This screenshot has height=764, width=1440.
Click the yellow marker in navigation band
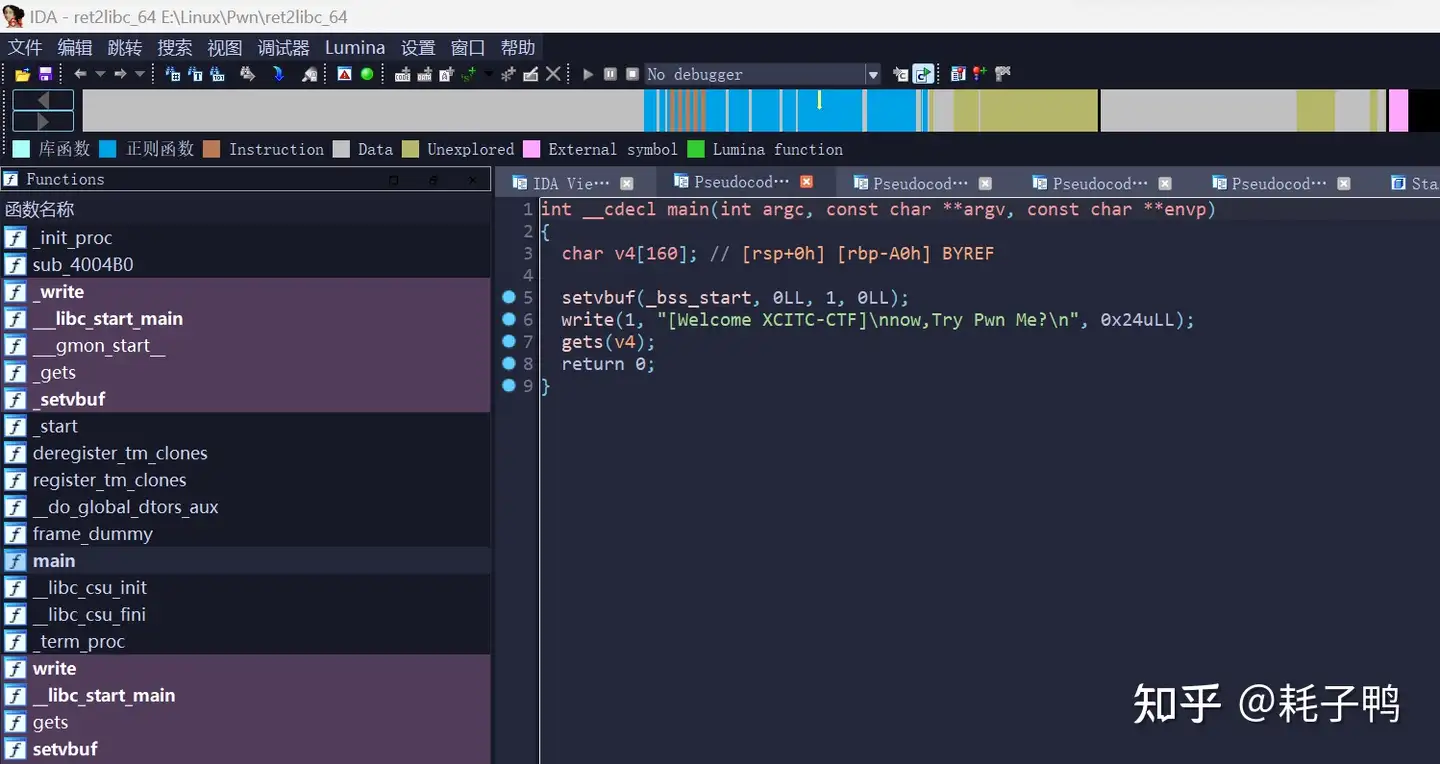[819, 100]
